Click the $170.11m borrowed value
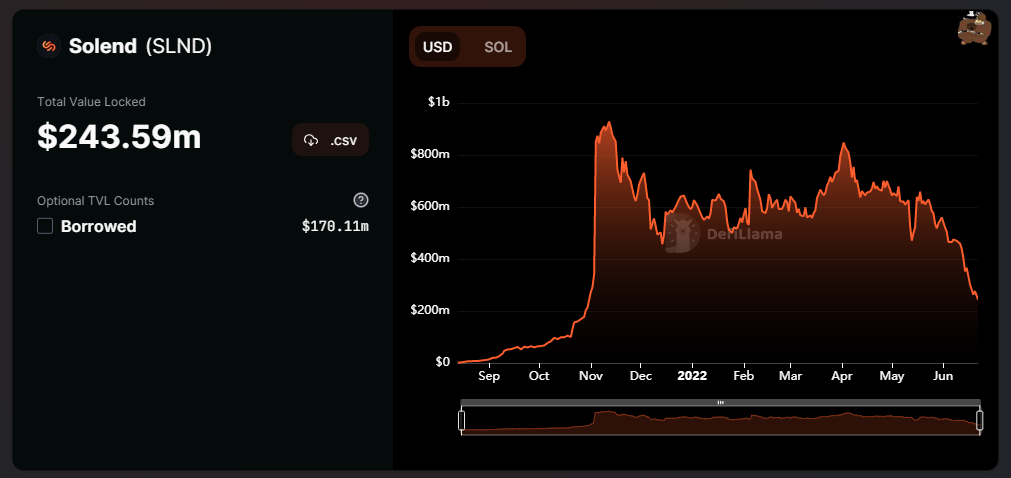1011x478 pixels. click(335, 226)
